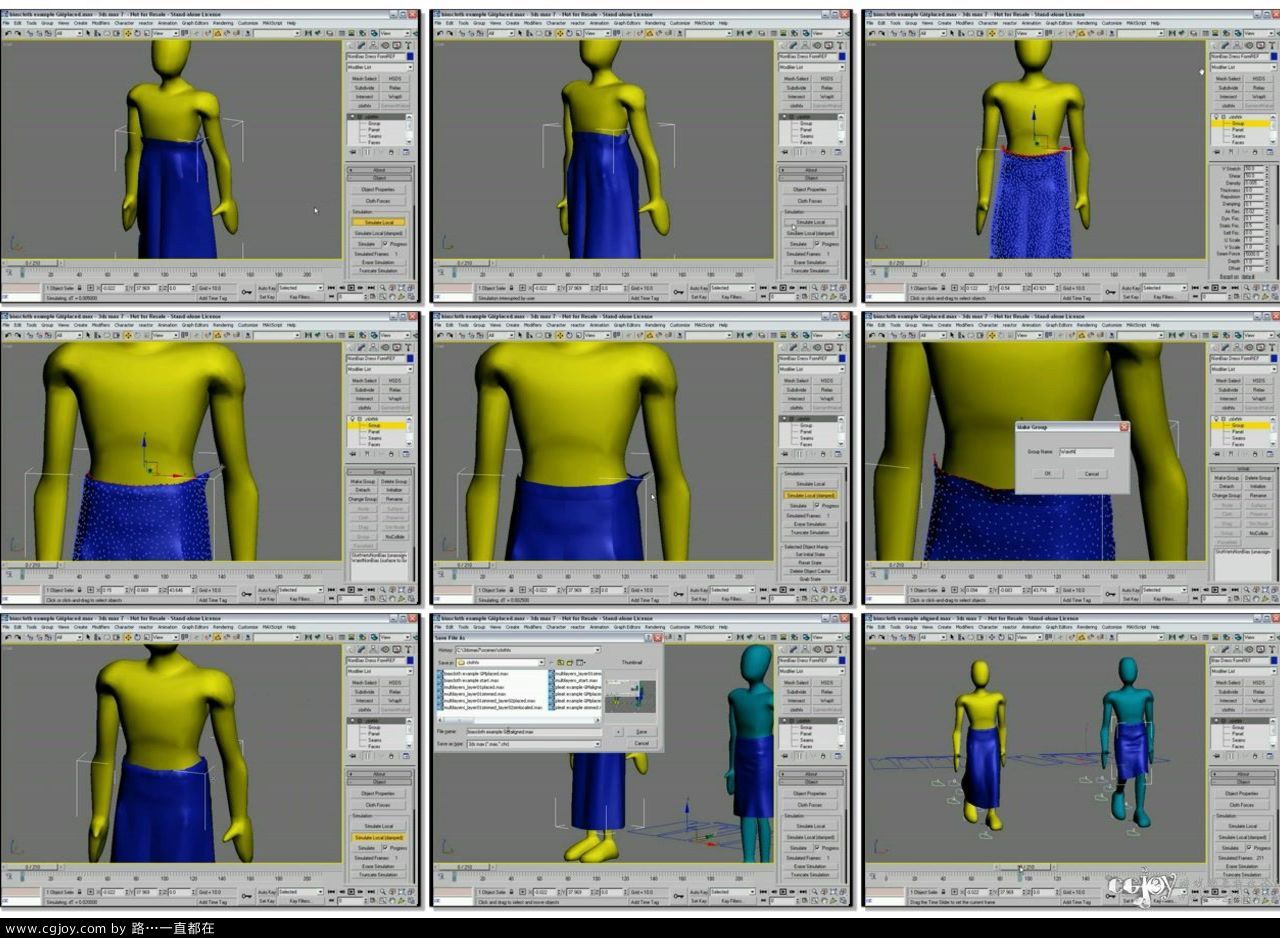Toggle Auto Key mode in top-left screenshot
This screenshot has width=1280, height=938.
[267, 288]
